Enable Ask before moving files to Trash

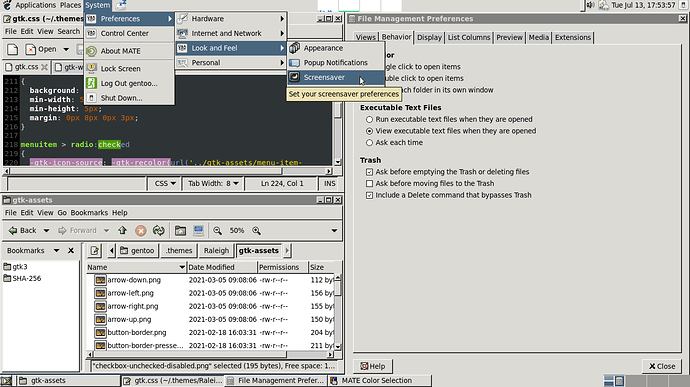click(369, 184)
